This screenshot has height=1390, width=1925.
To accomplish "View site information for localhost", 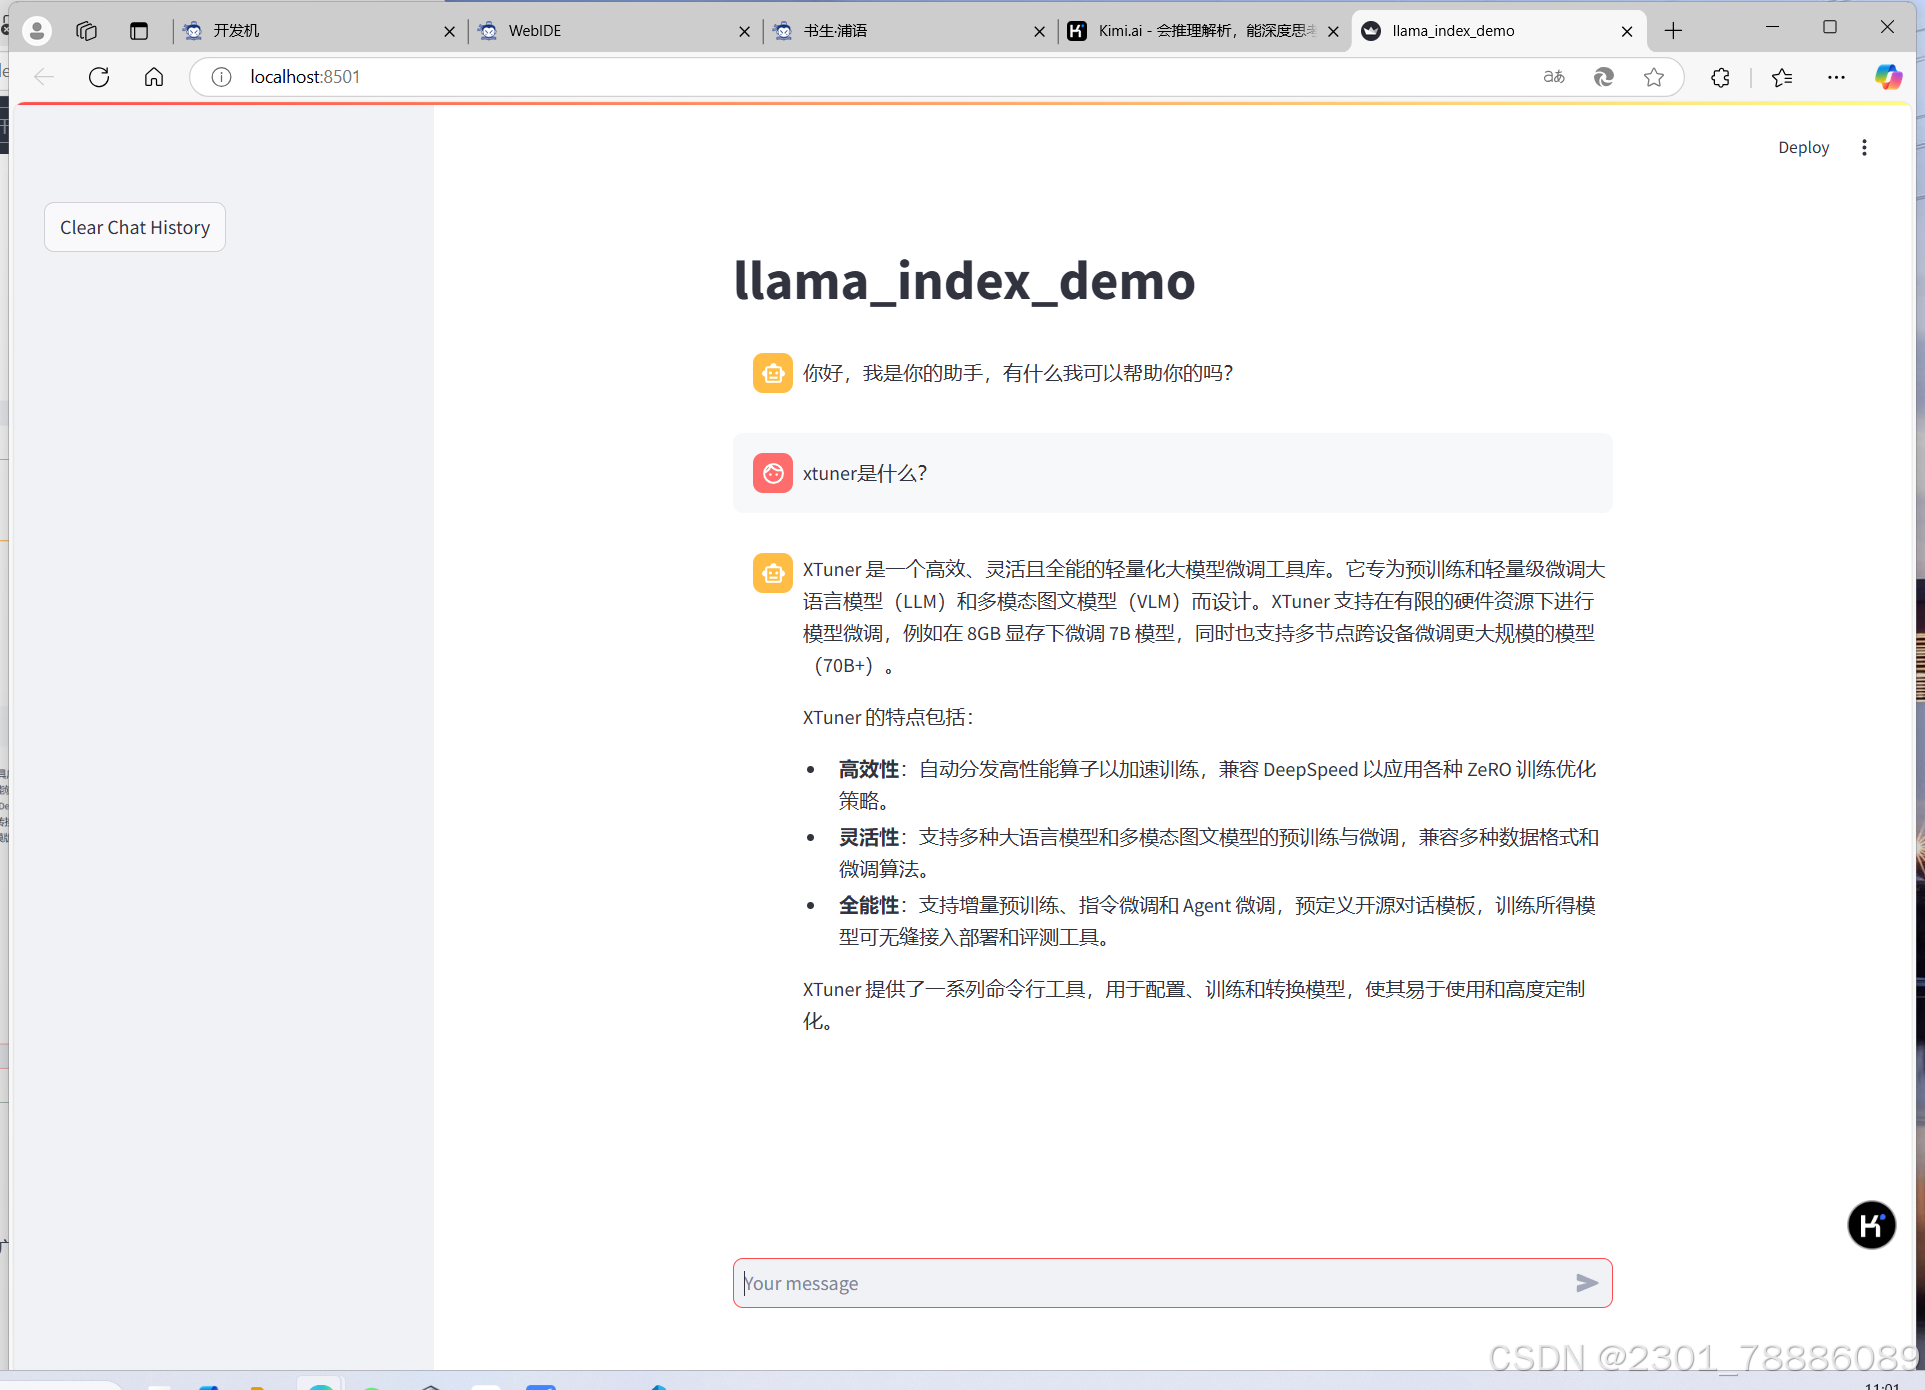I will click(221, 77).
